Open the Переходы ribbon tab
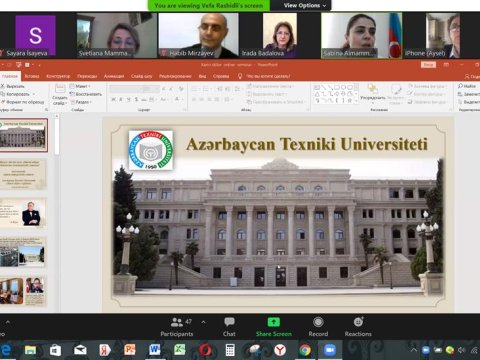Image resolution: width=480 pixels, height=360 pixels. (87, 76)
